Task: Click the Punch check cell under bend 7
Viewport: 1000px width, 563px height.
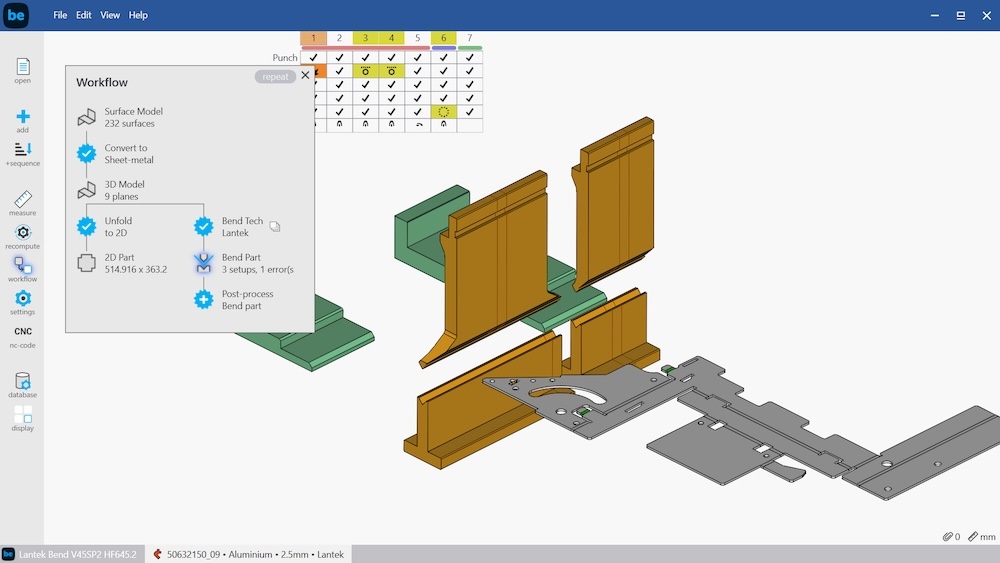Action: pyautogui.click(x=469, y=57)
